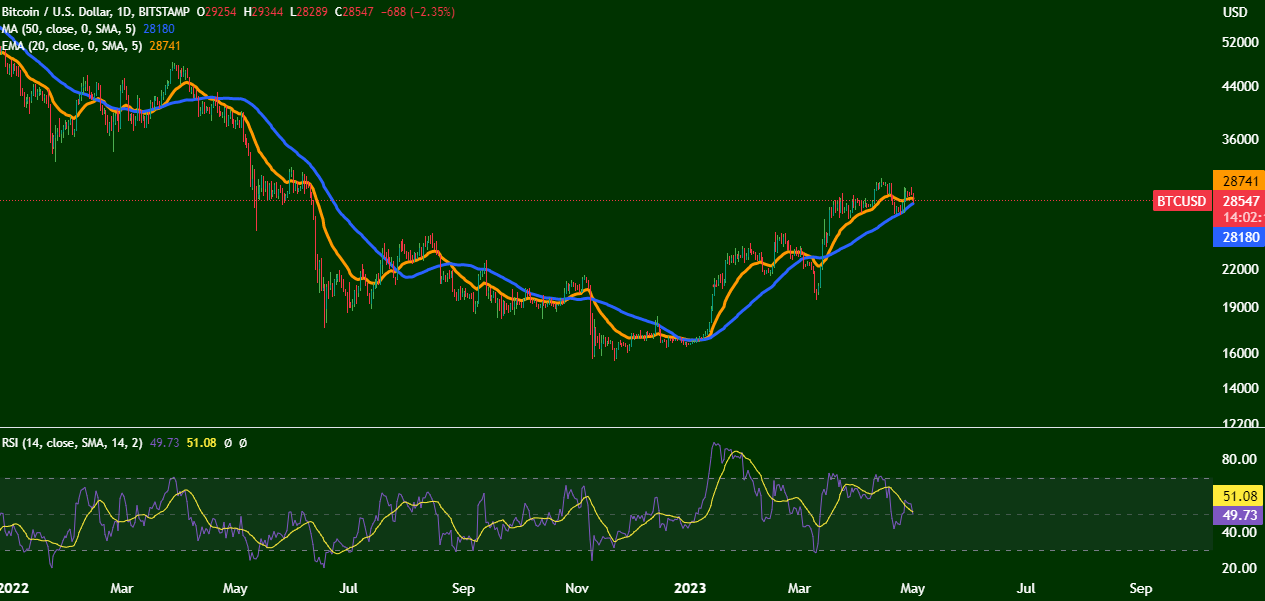Open the USD currency selector

(x=1234, y=12)
